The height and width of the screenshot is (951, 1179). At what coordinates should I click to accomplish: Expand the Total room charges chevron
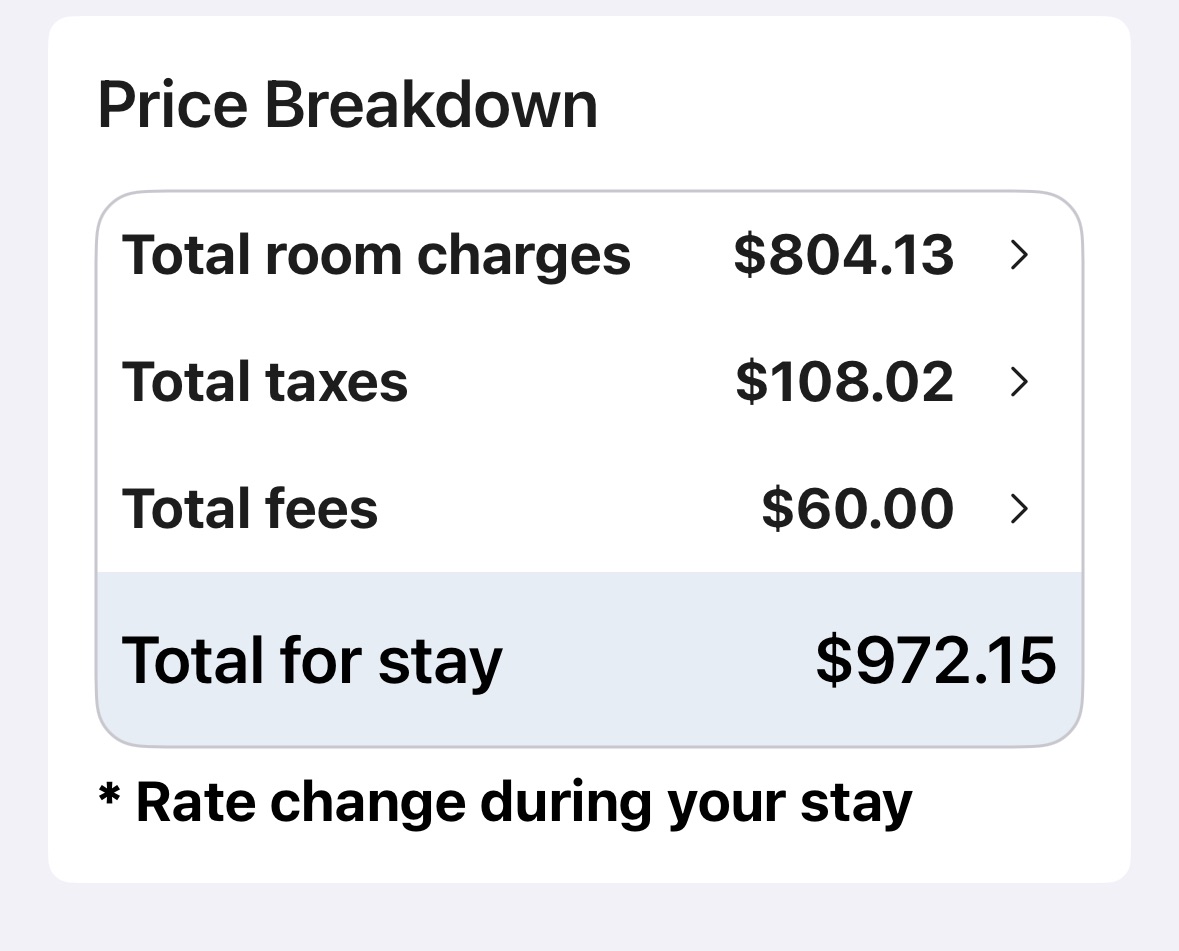(x=1019, y=256)
